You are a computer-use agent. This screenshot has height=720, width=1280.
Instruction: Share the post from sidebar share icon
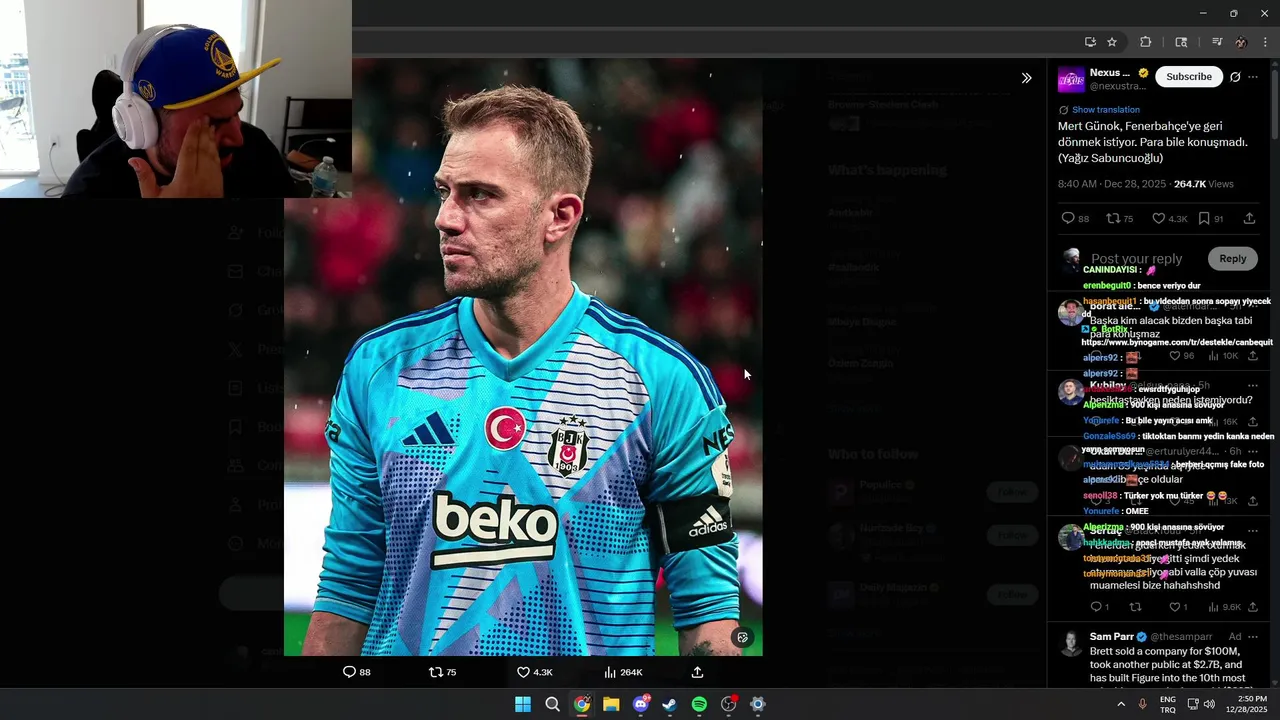click(1249, 218)
